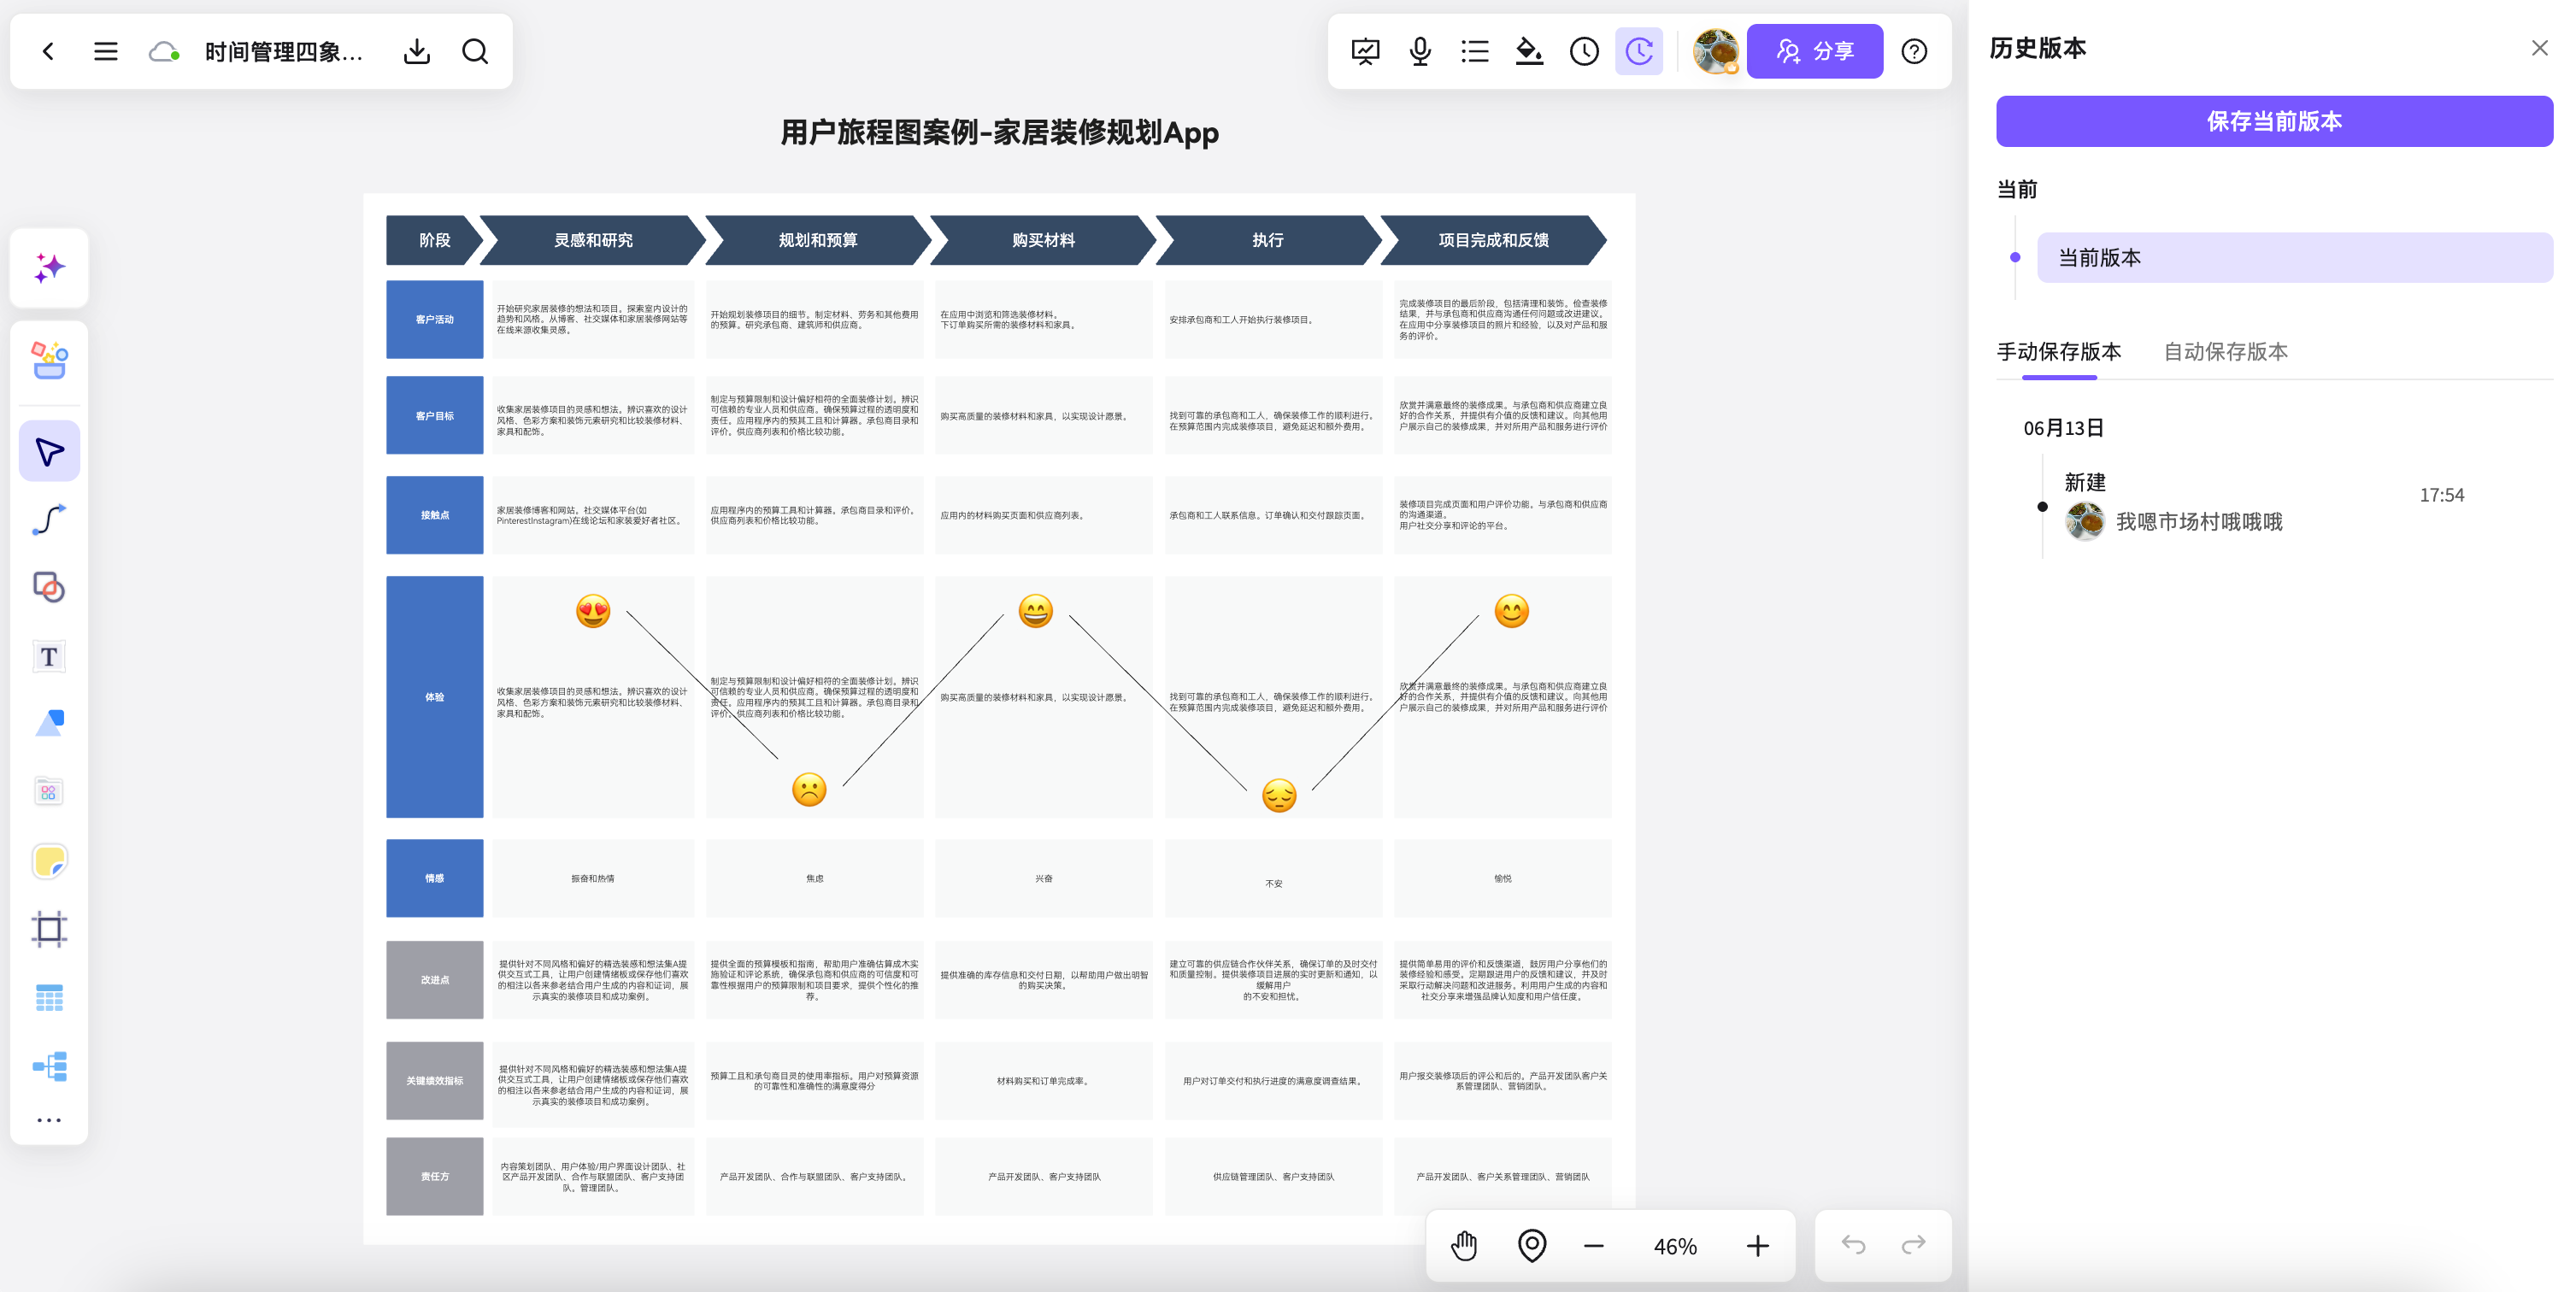Viewport: 2576px width, 1292px height.
Task: Select the 灵感和研究 stage header
Action: [x=593, y=240]
